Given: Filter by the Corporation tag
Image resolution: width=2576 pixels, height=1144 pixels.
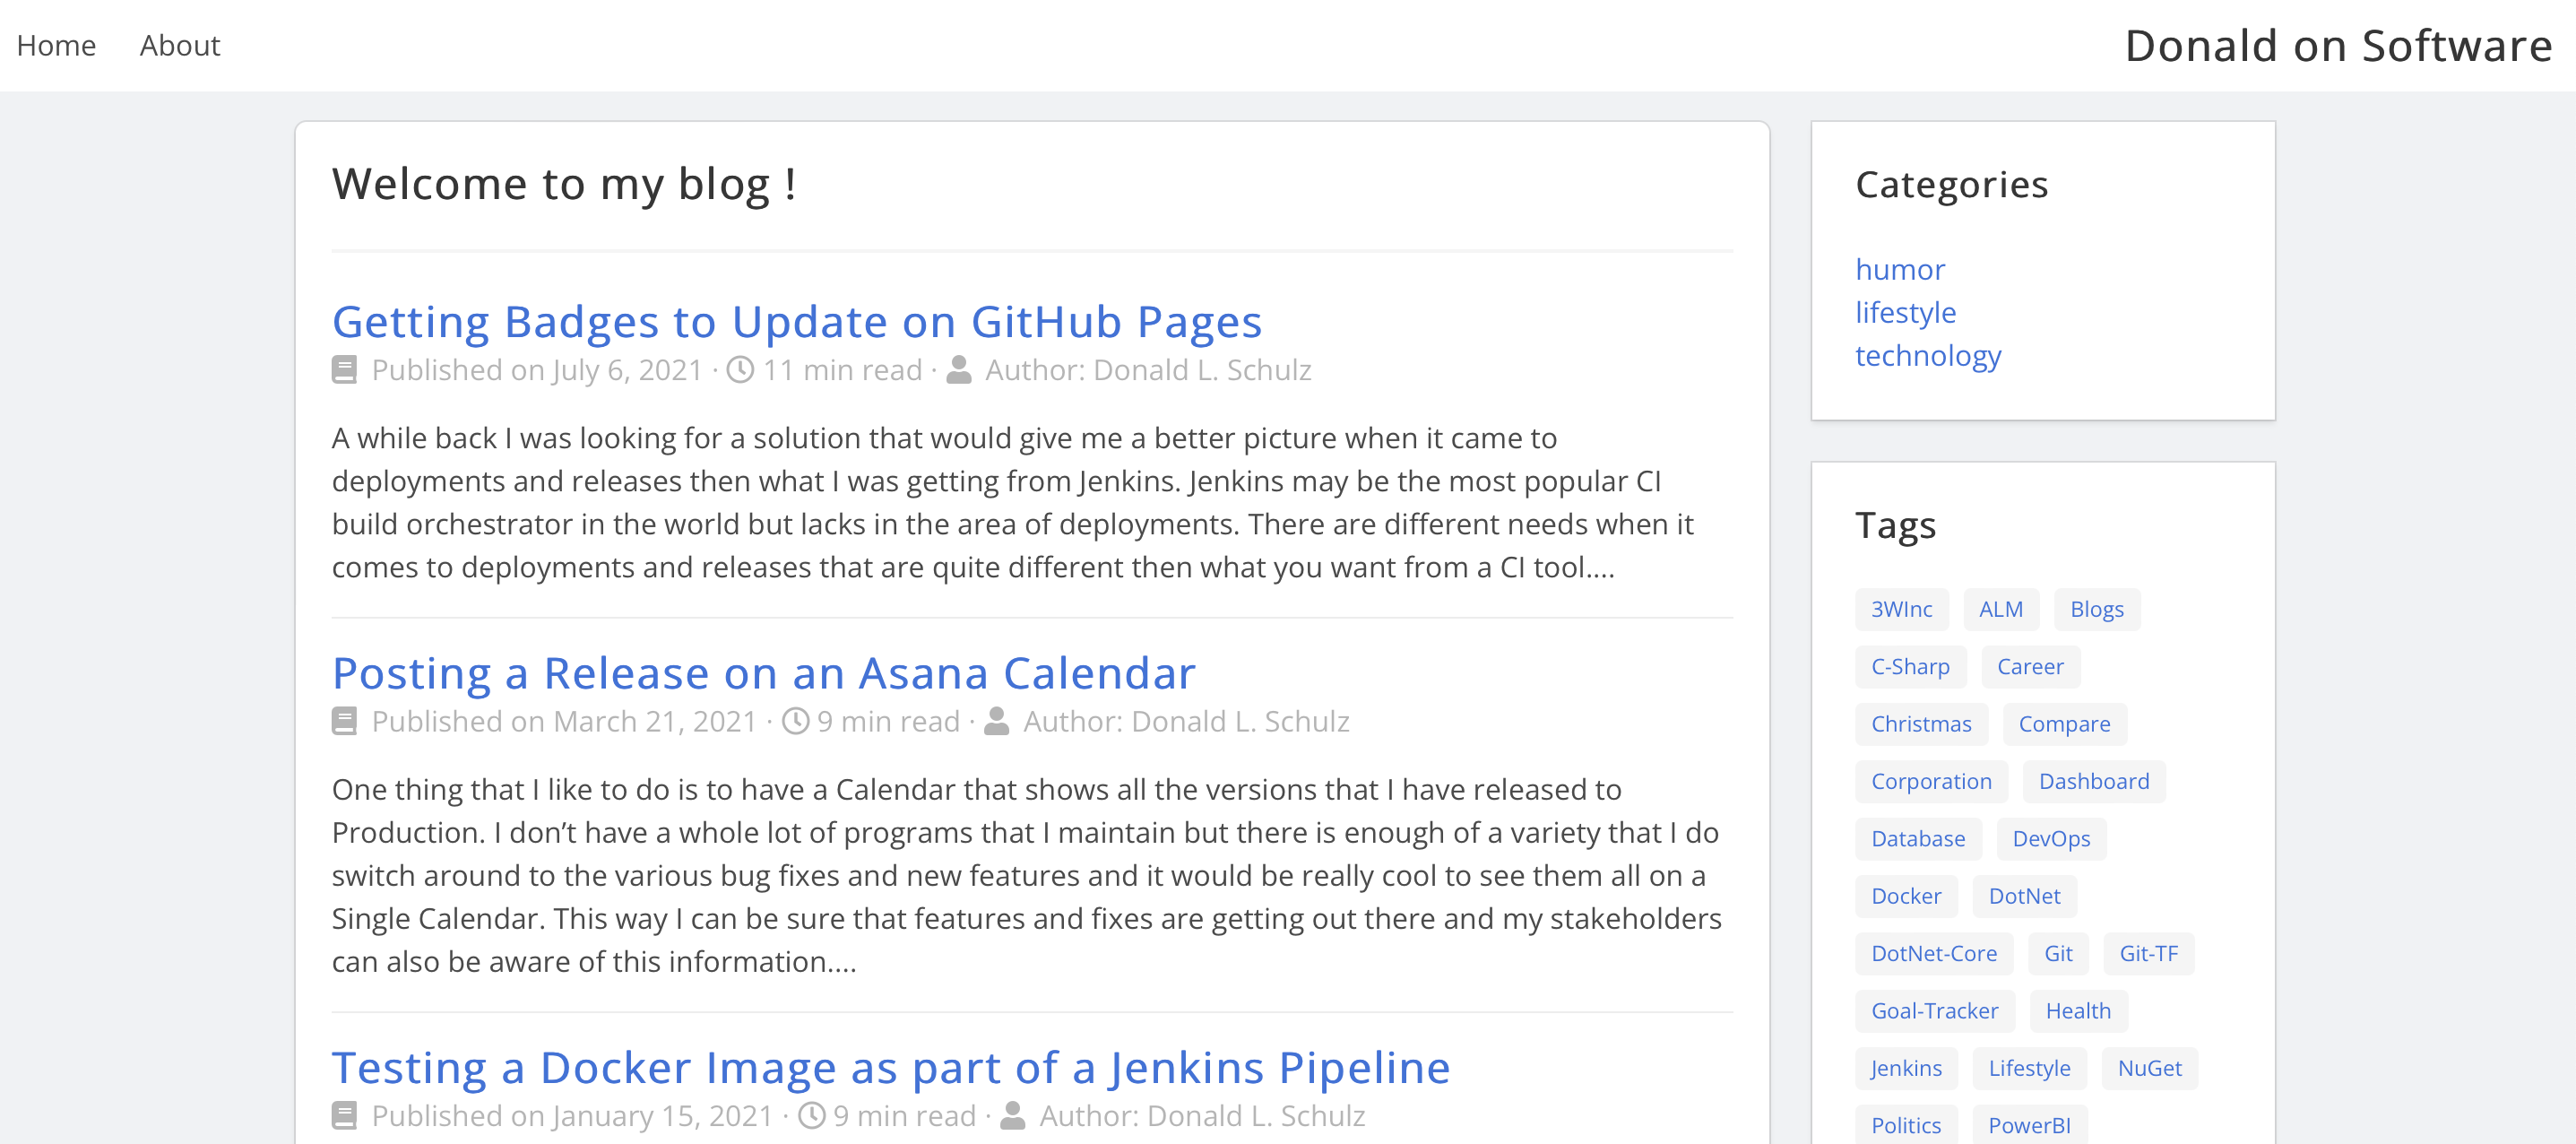Looking at the screenshot, I should point(1931,781).
